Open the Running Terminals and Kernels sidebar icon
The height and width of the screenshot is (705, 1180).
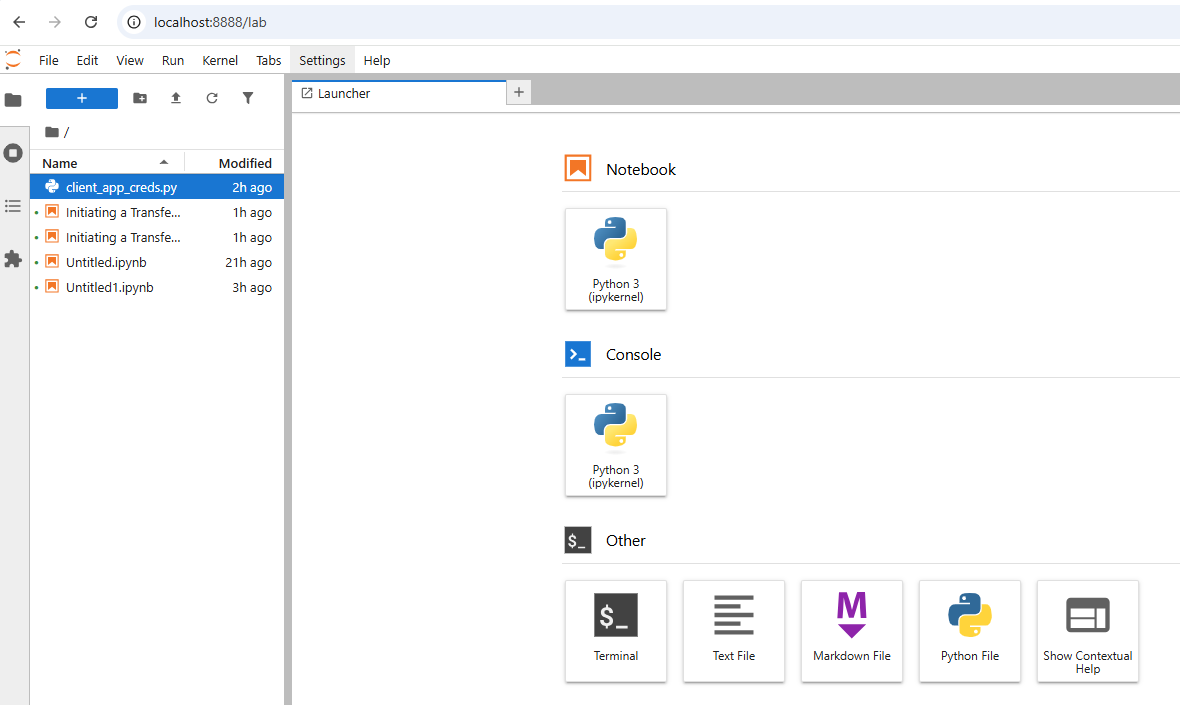tap(13, 153)
